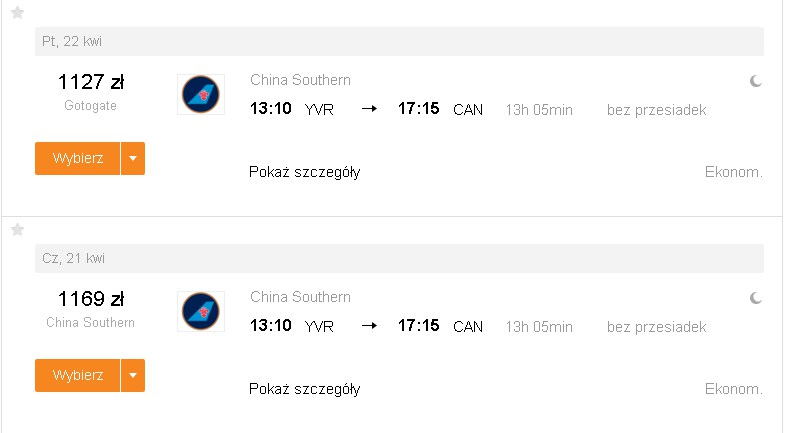The width and height of the screenshot is (786, 433).
Task: Favorite the 1169 zł flight with star
Action: (18, 230)
